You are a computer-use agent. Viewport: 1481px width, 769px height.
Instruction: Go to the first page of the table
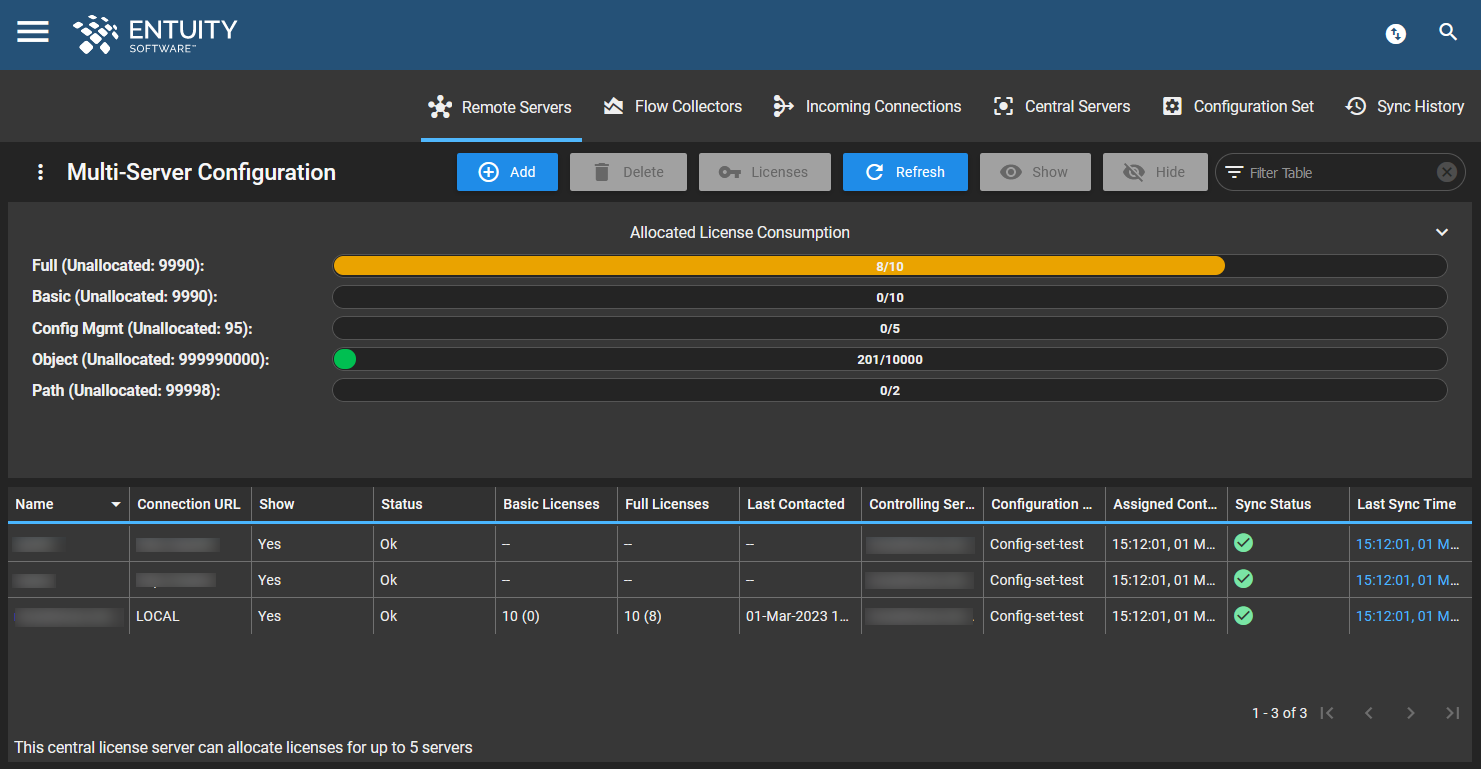coord(1327,713)
